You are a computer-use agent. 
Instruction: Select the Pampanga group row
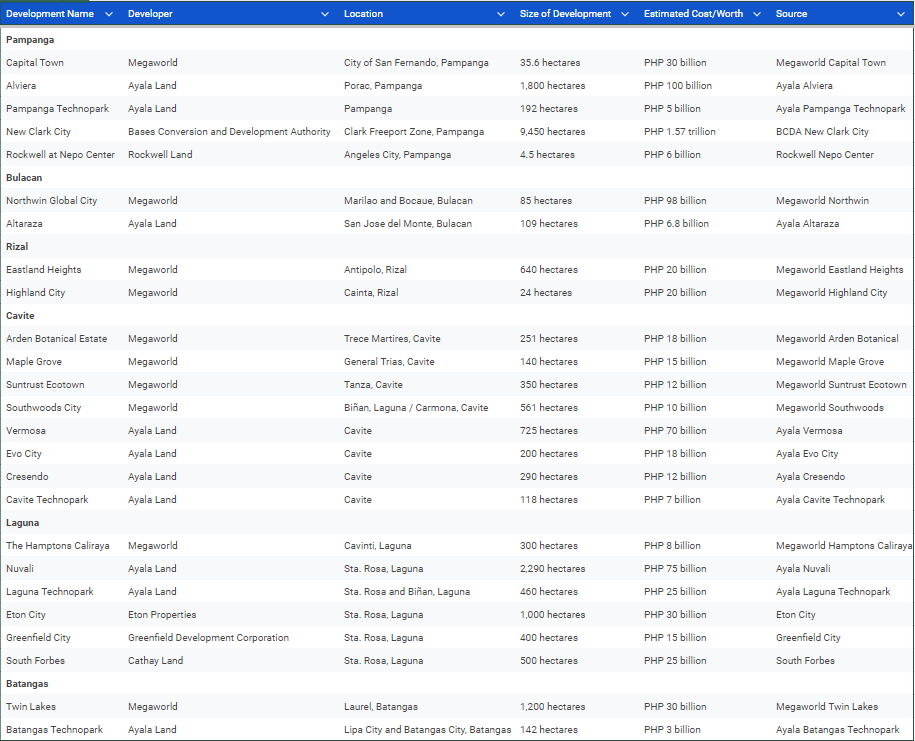coord(457,40)
